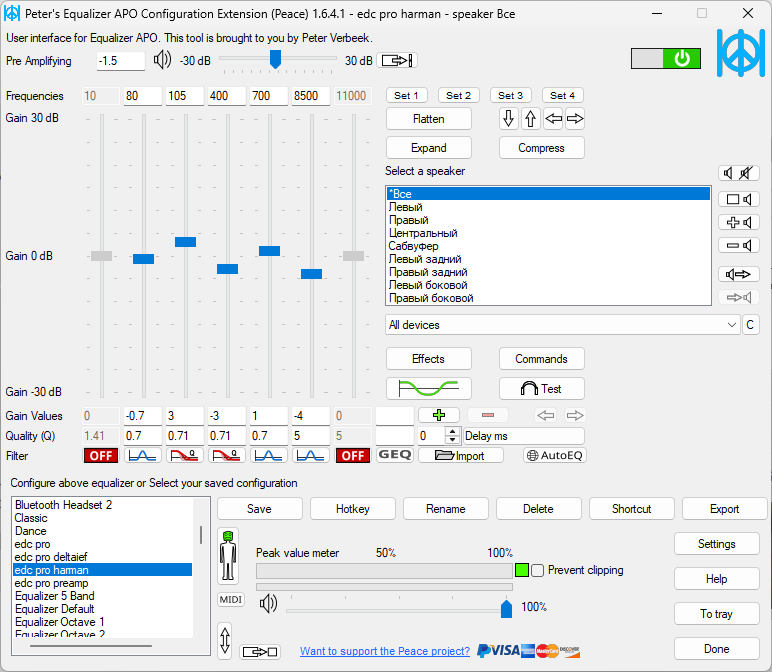Click the arrow button beside 30 dB

point(397,61)
